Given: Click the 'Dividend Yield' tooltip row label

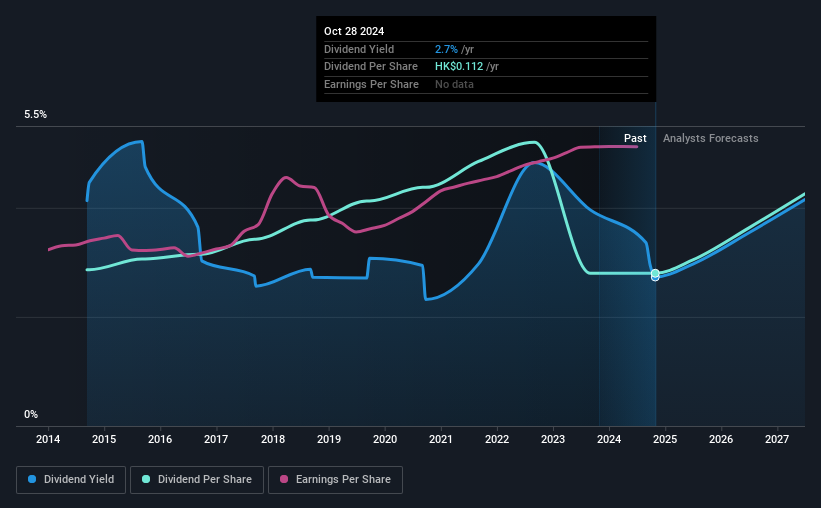Looking at the screenshot, I should [x=359, y=49].
